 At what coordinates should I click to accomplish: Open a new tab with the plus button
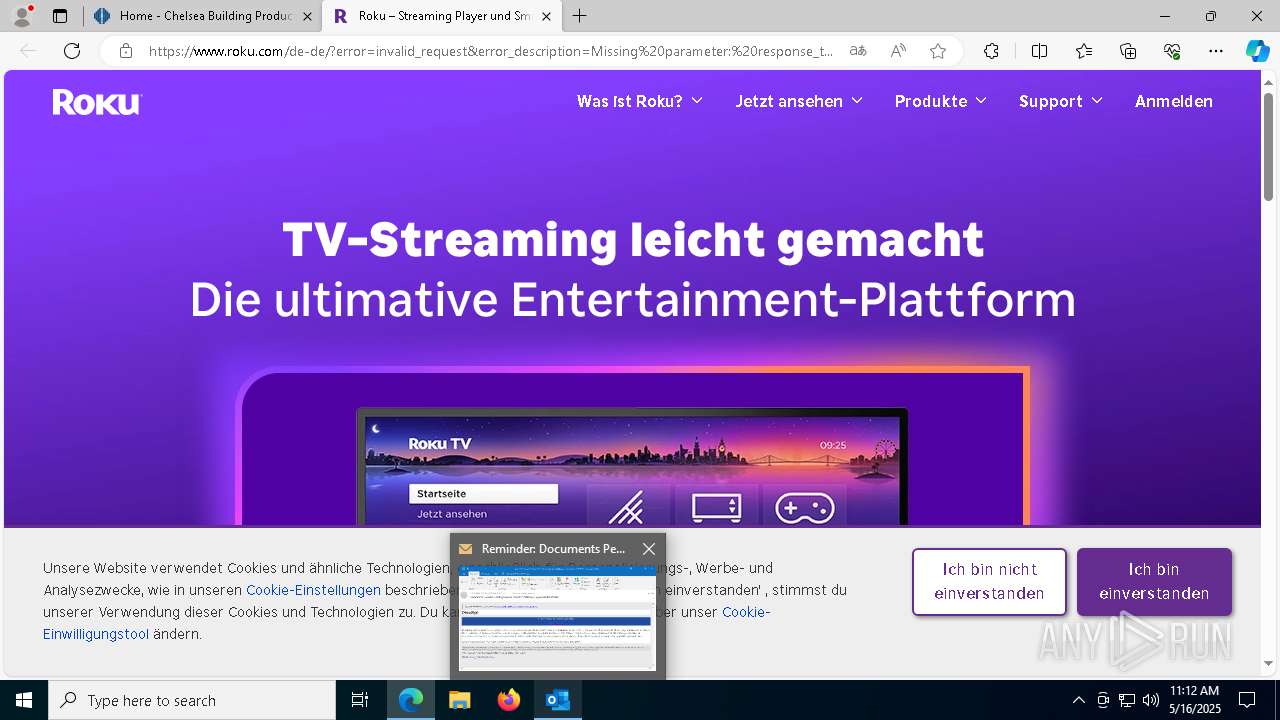[580, 16]
